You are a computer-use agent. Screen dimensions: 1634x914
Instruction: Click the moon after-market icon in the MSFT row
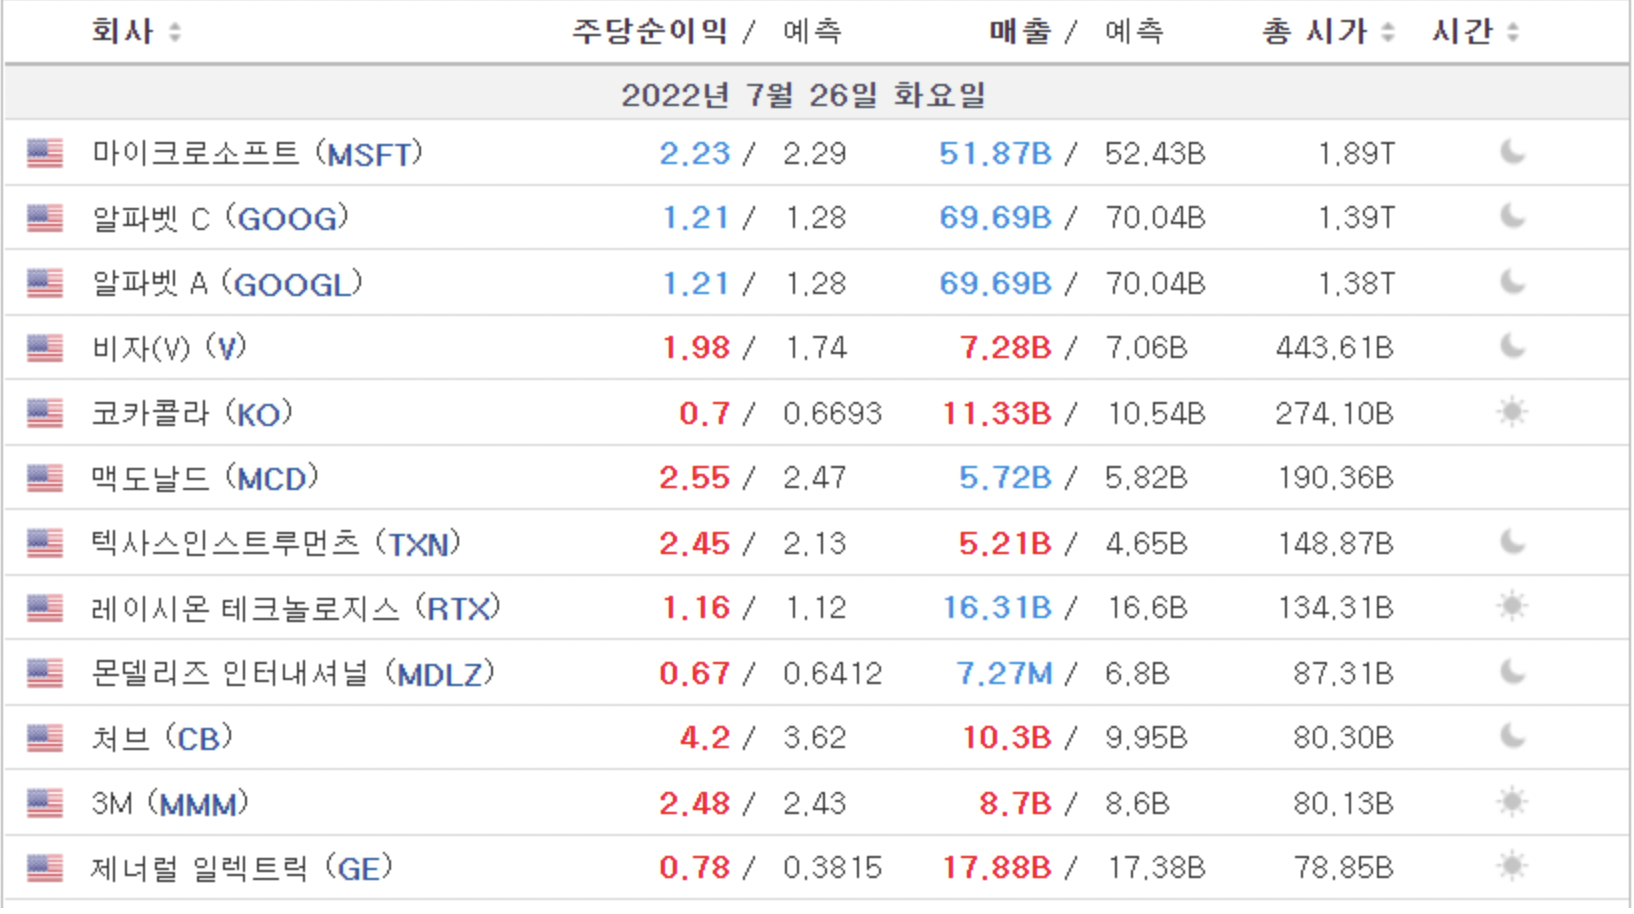1513,152
